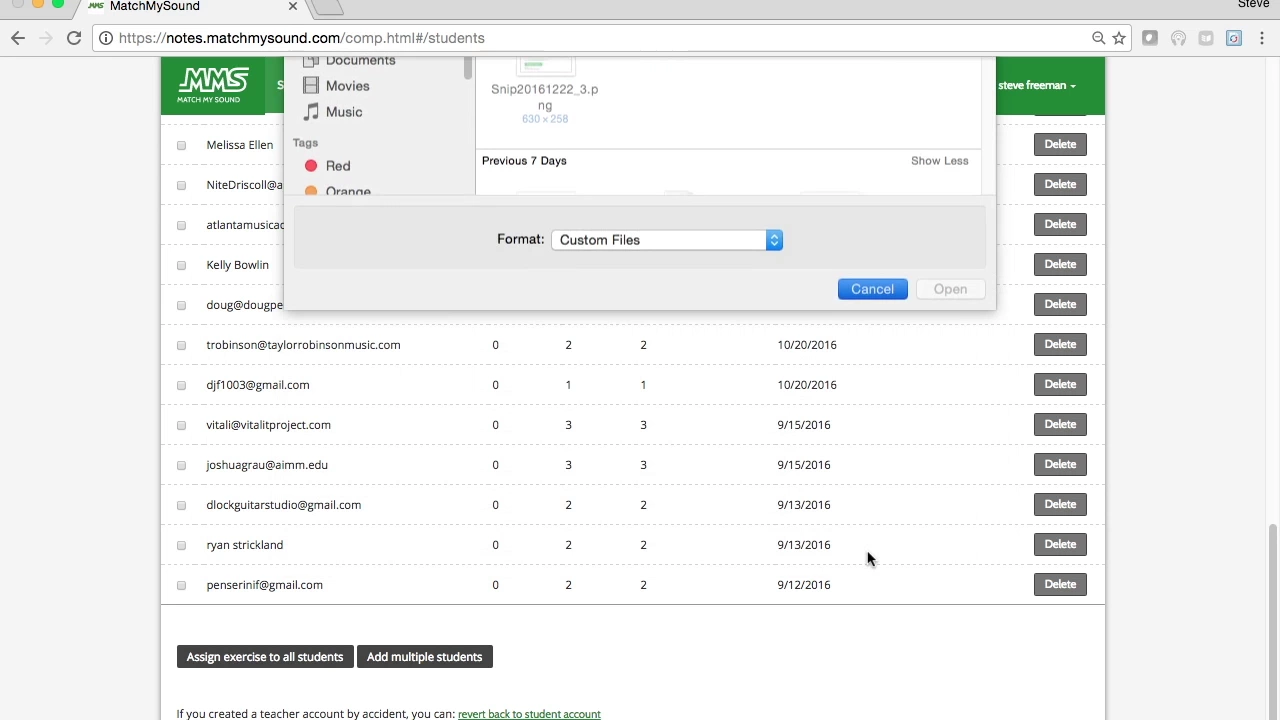Click Show Less in Previous 7 Days
Viewport: 1280px width, 720px height.
[x=939, y=161]
